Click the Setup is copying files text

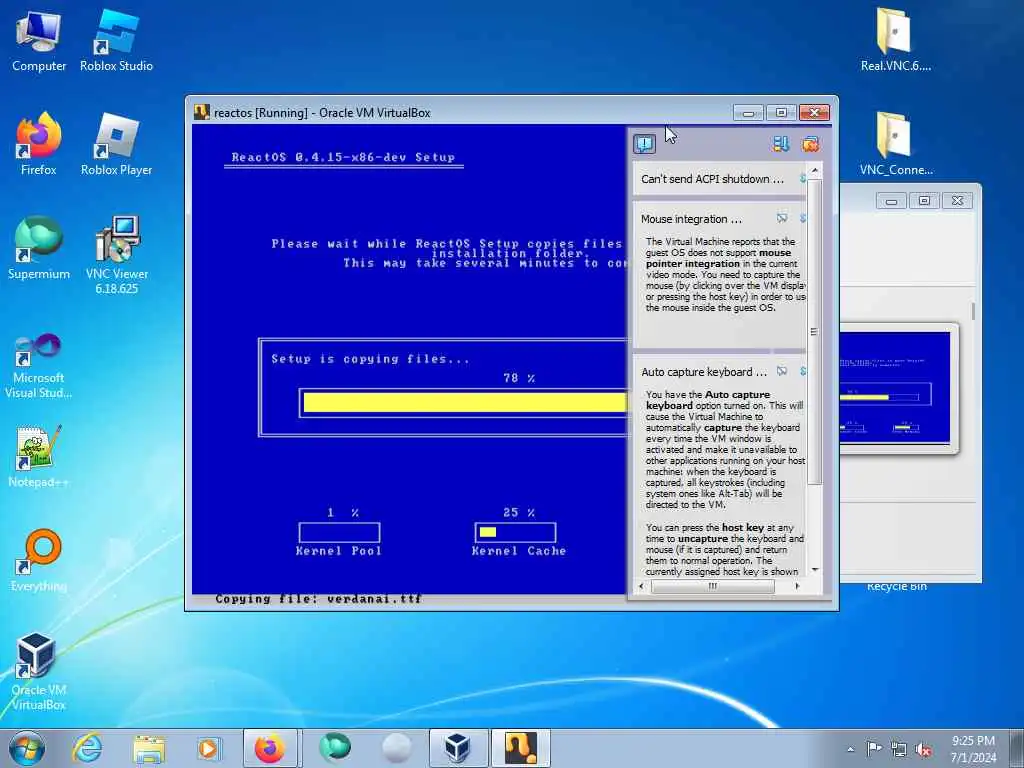[370, 359]
